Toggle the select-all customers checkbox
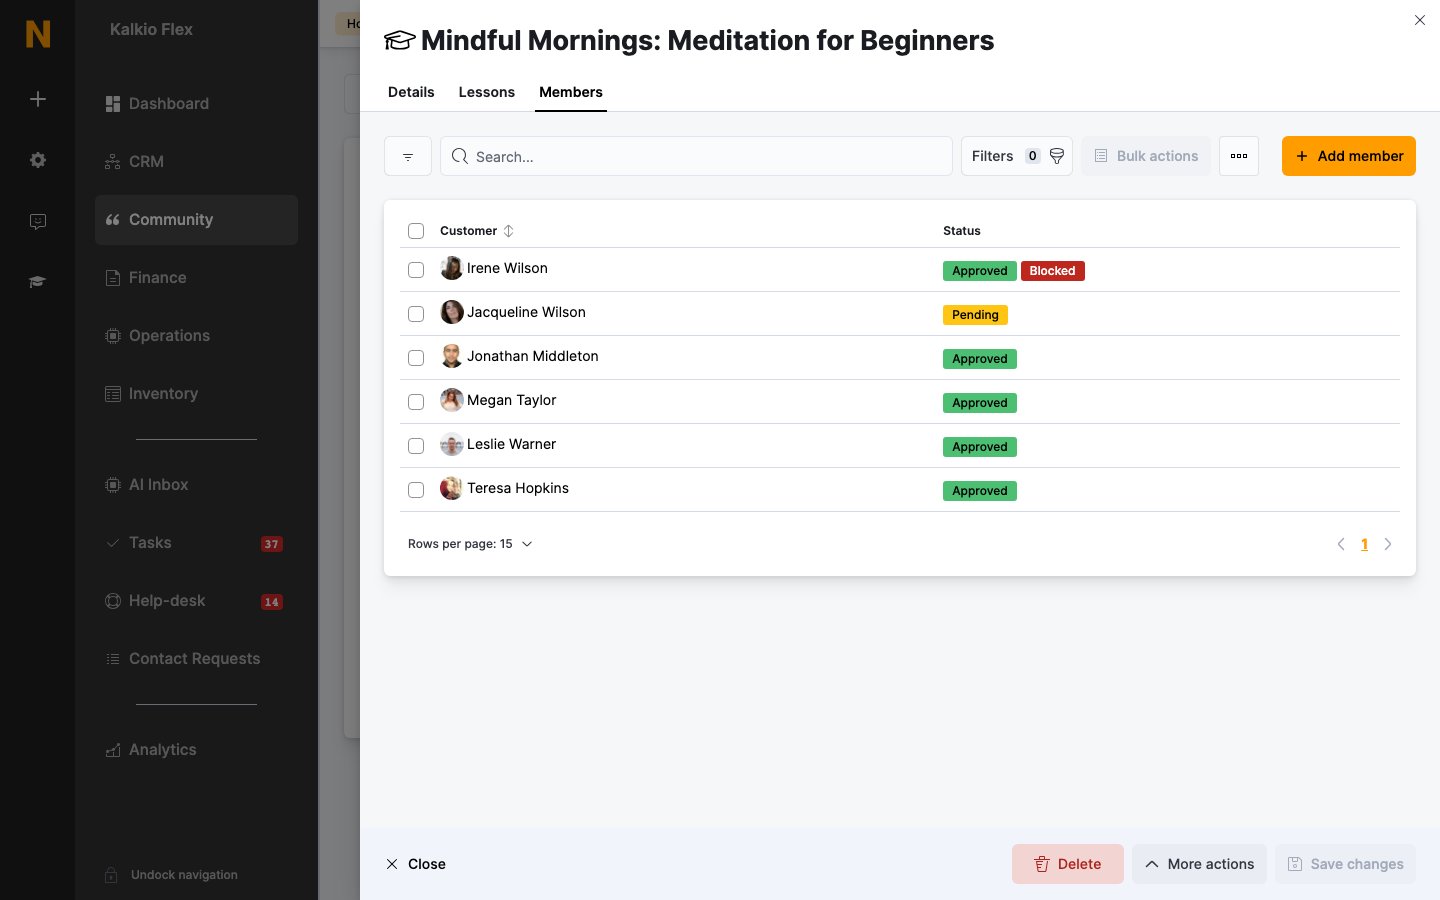Screen dimensions: 1440x900 (416, 231)
